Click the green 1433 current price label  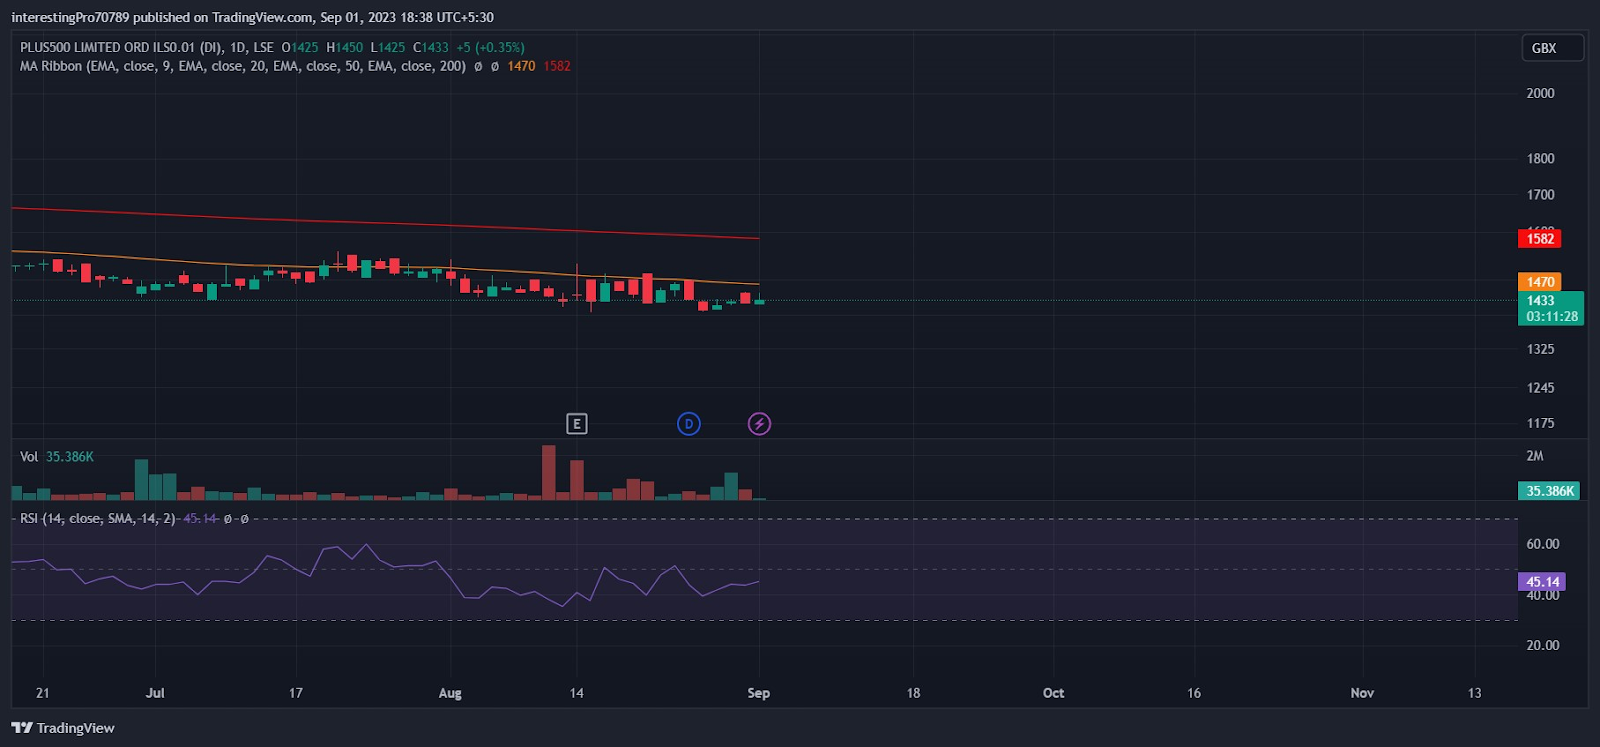click(x=1550, y=308)
